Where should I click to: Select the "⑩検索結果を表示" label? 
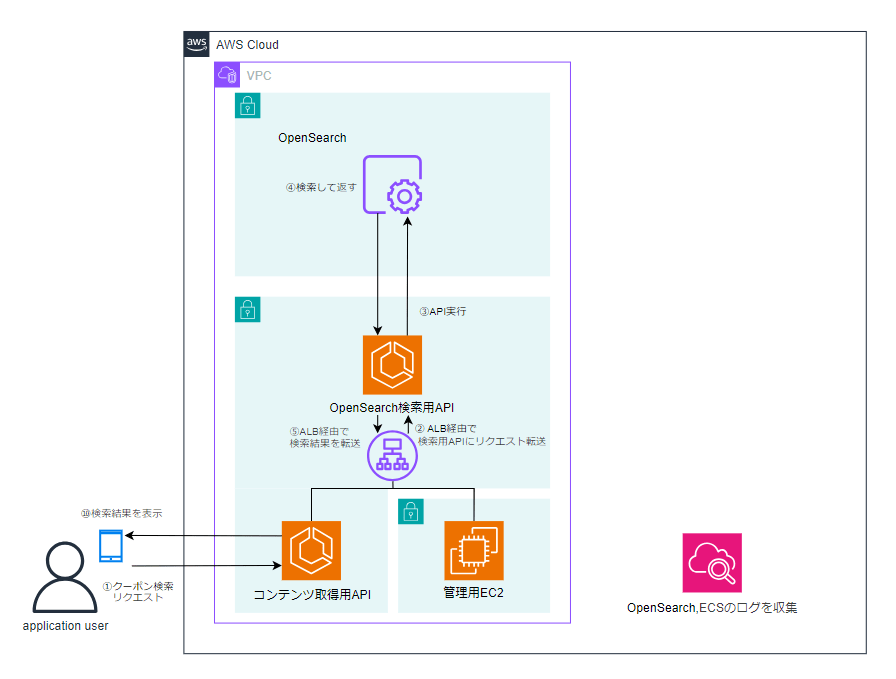(121, 513)
